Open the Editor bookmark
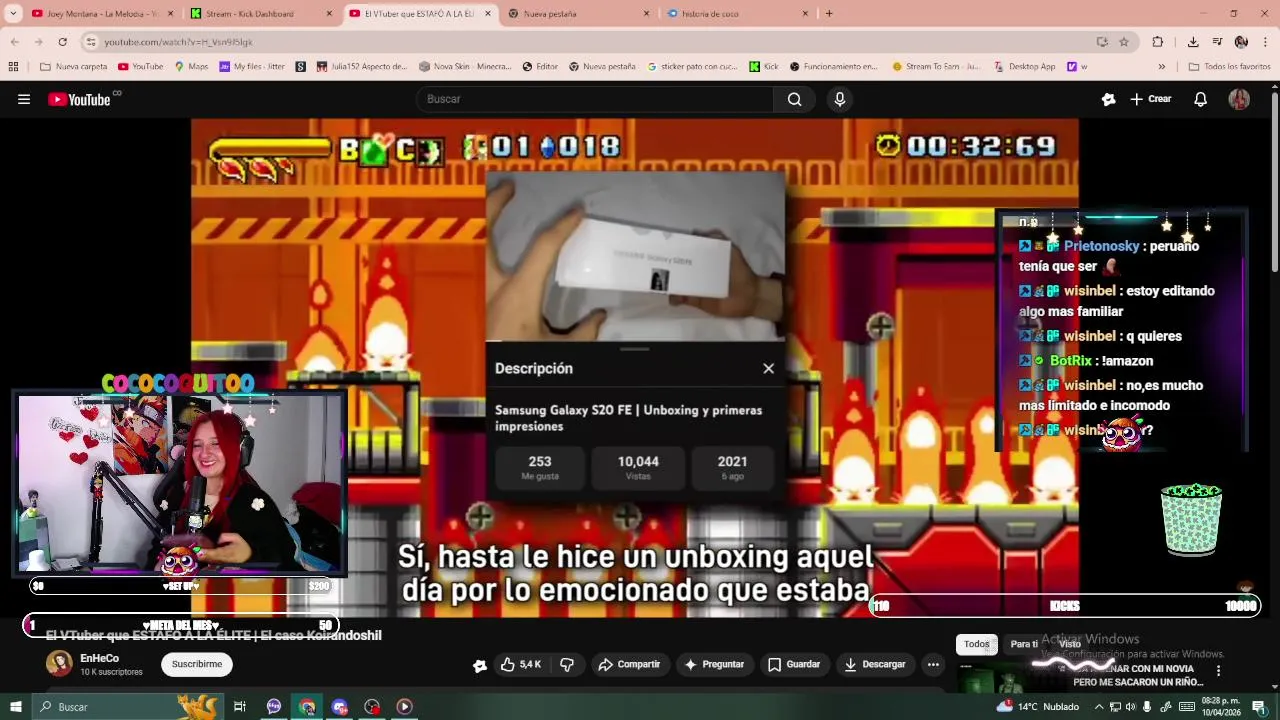 click(x=540, y=67)
